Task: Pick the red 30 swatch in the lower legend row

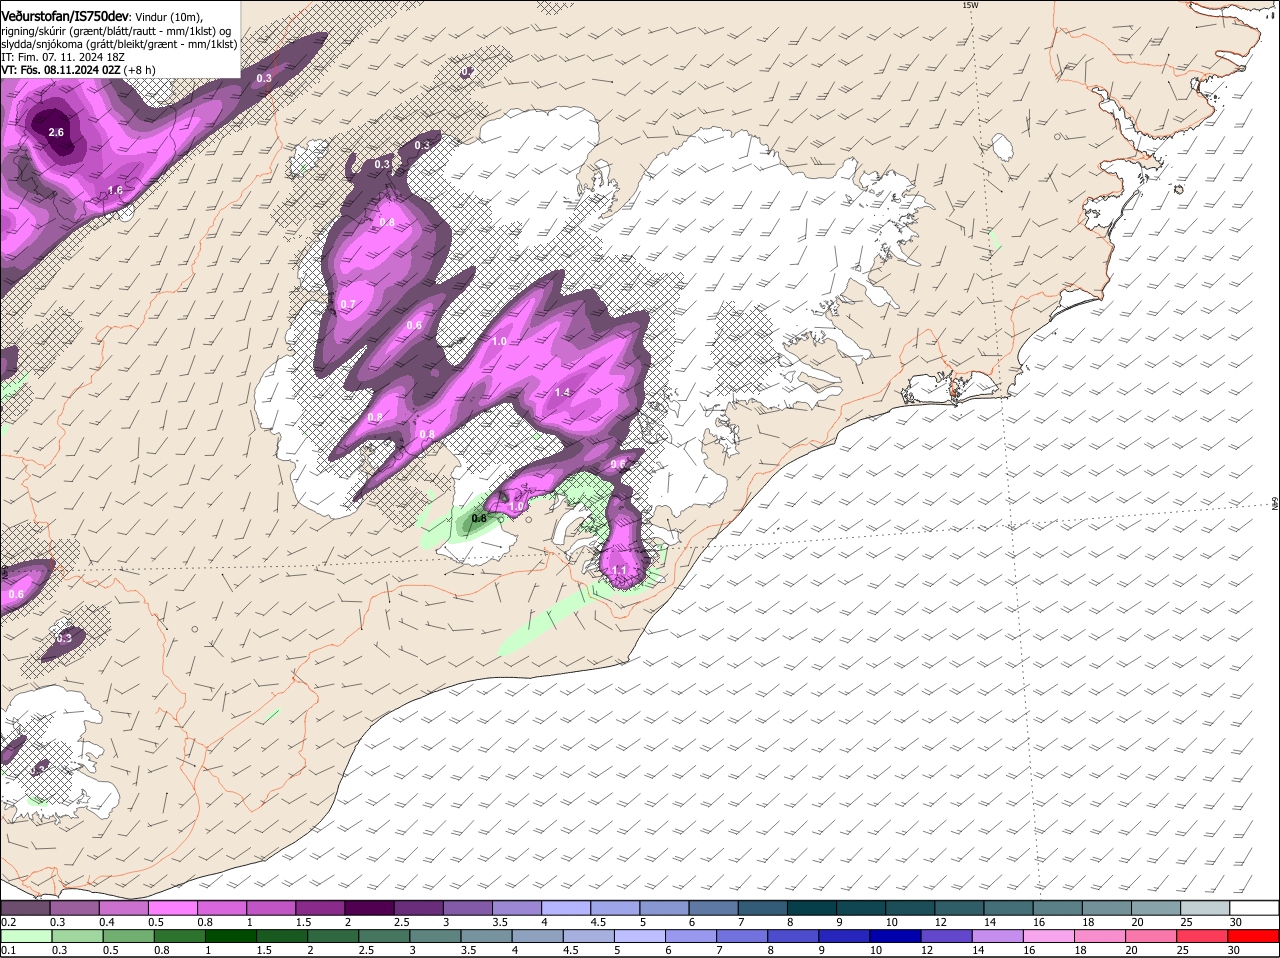Action: [1254, 936]
